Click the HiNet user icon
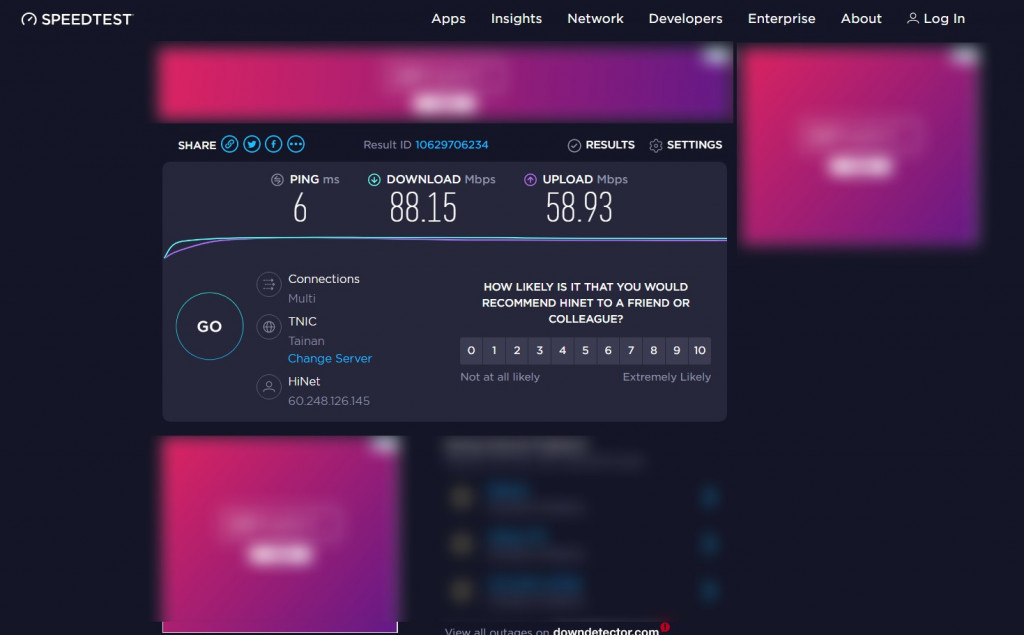This screenshot has width=1024, height=635. pos(268,387)
